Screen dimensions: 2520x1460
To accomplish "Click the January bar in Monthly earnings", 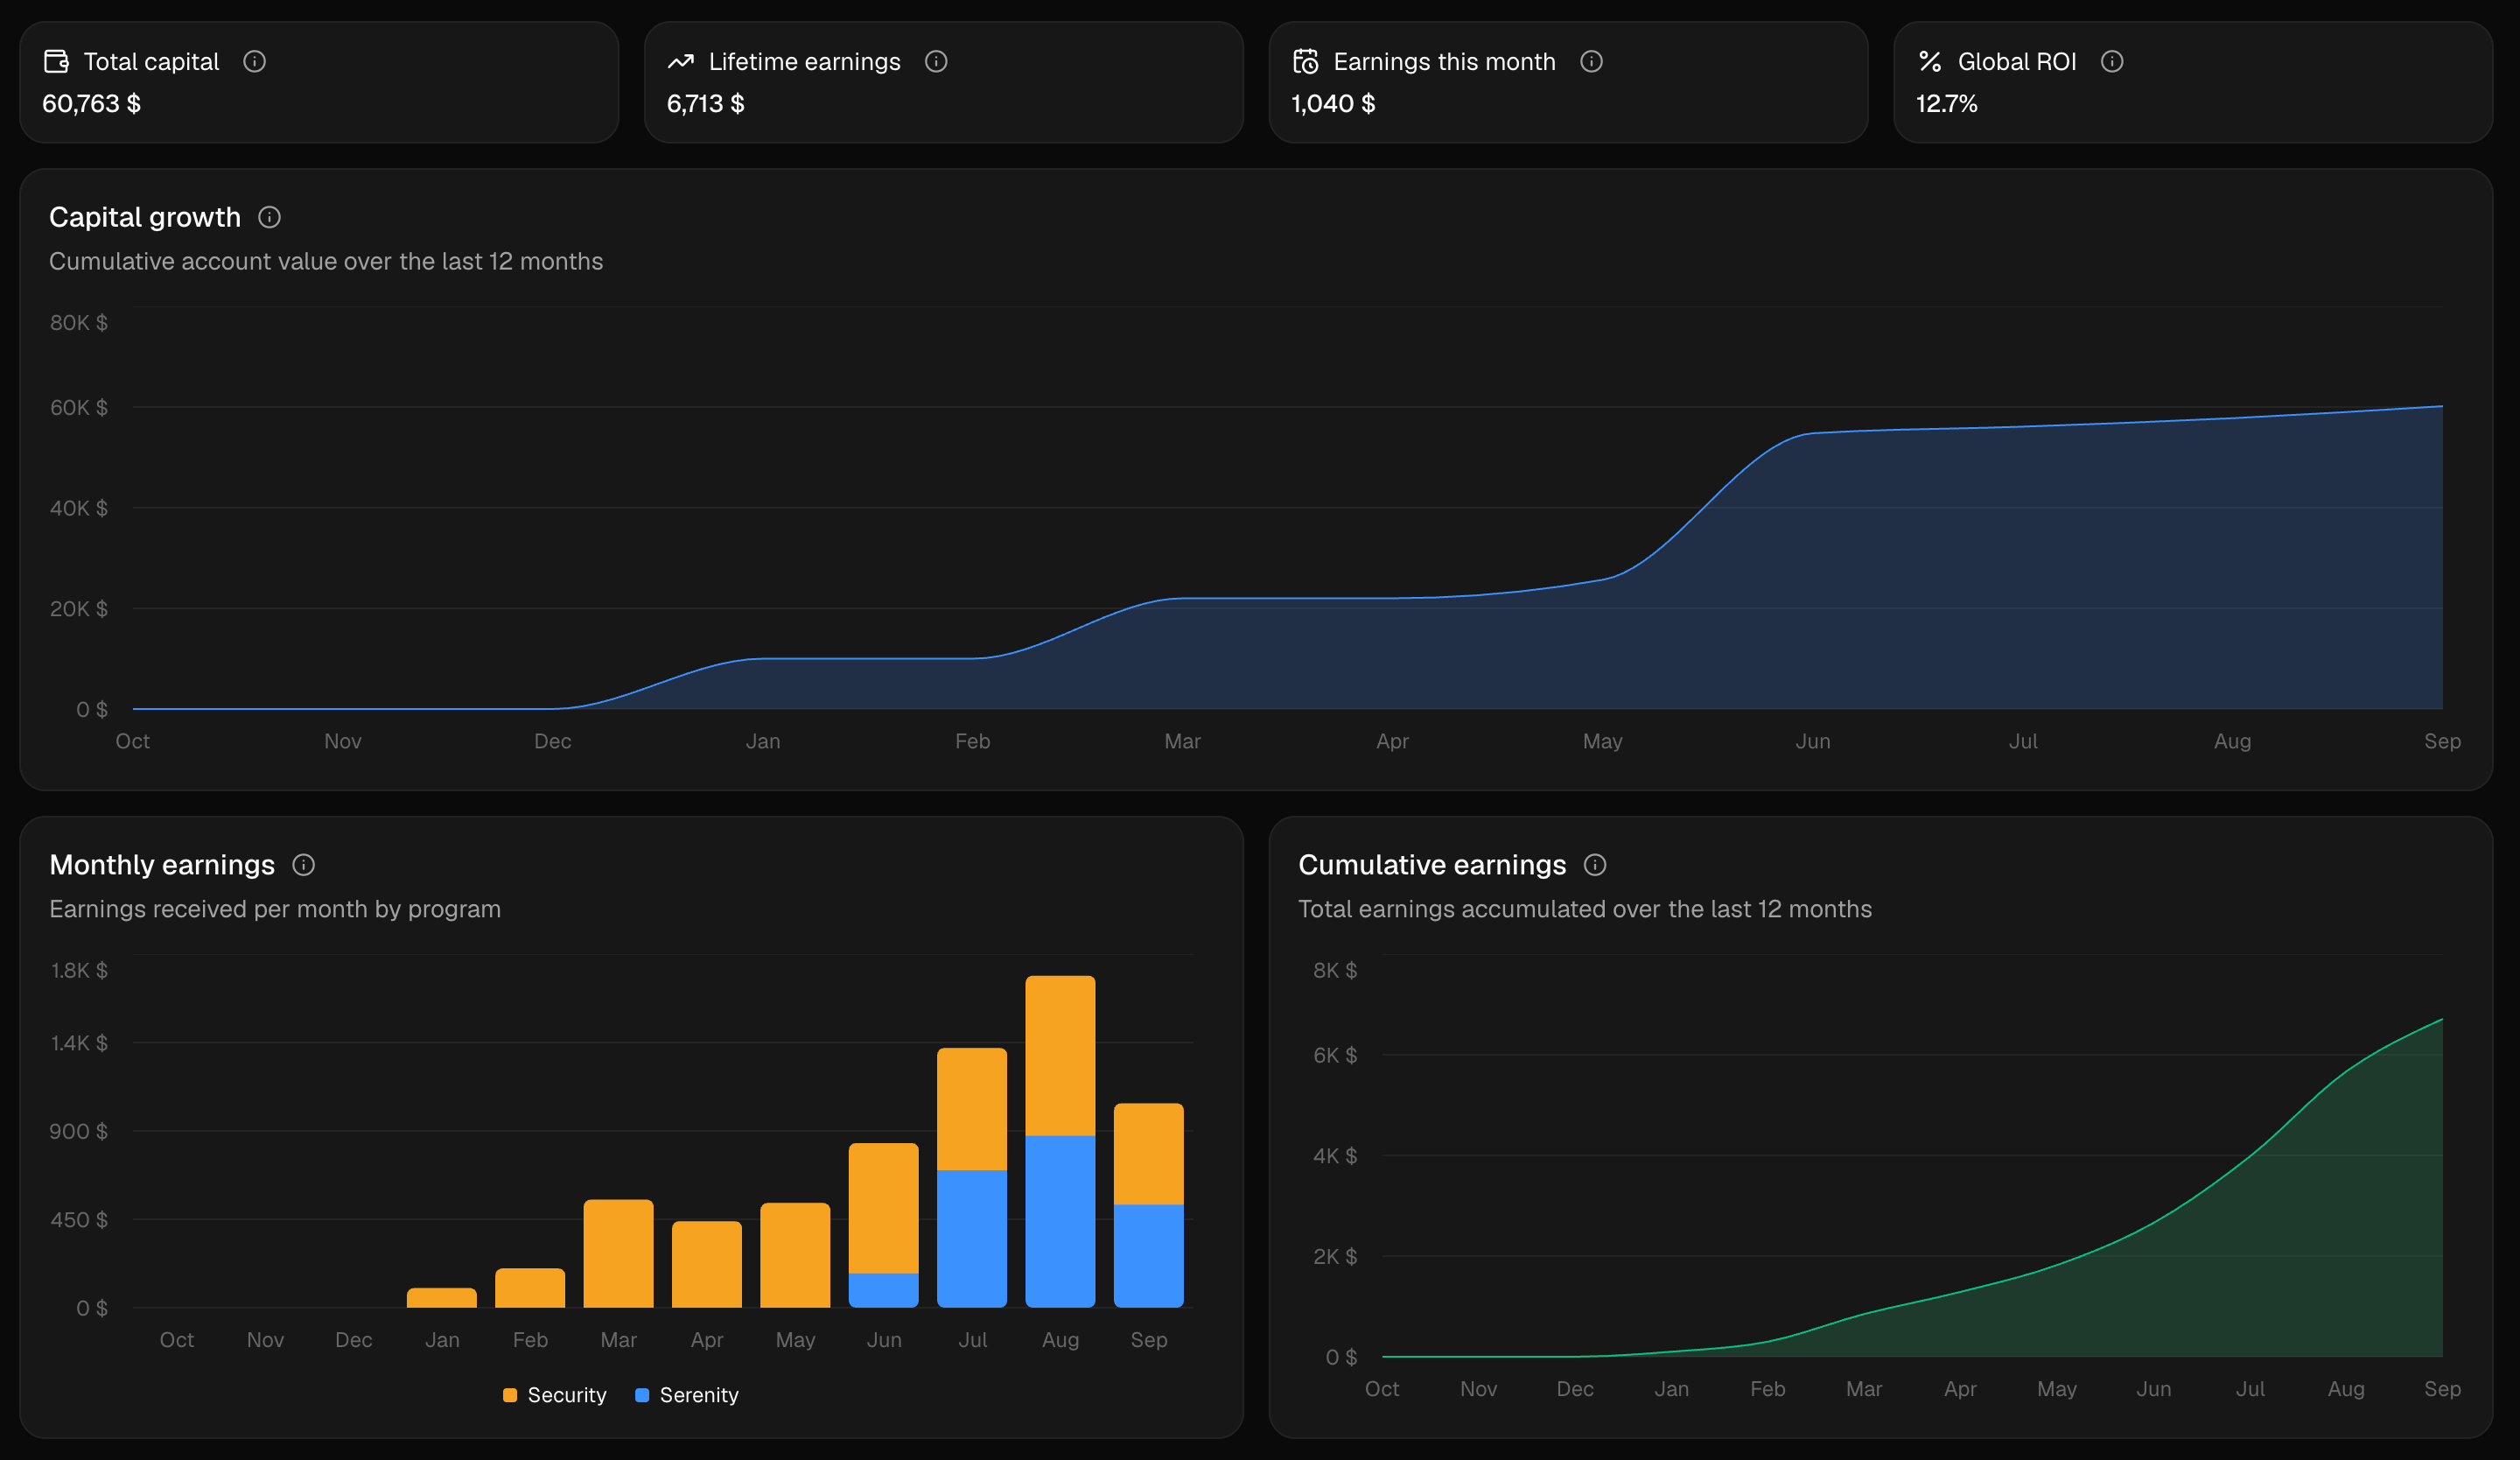I will point(442,1298).
